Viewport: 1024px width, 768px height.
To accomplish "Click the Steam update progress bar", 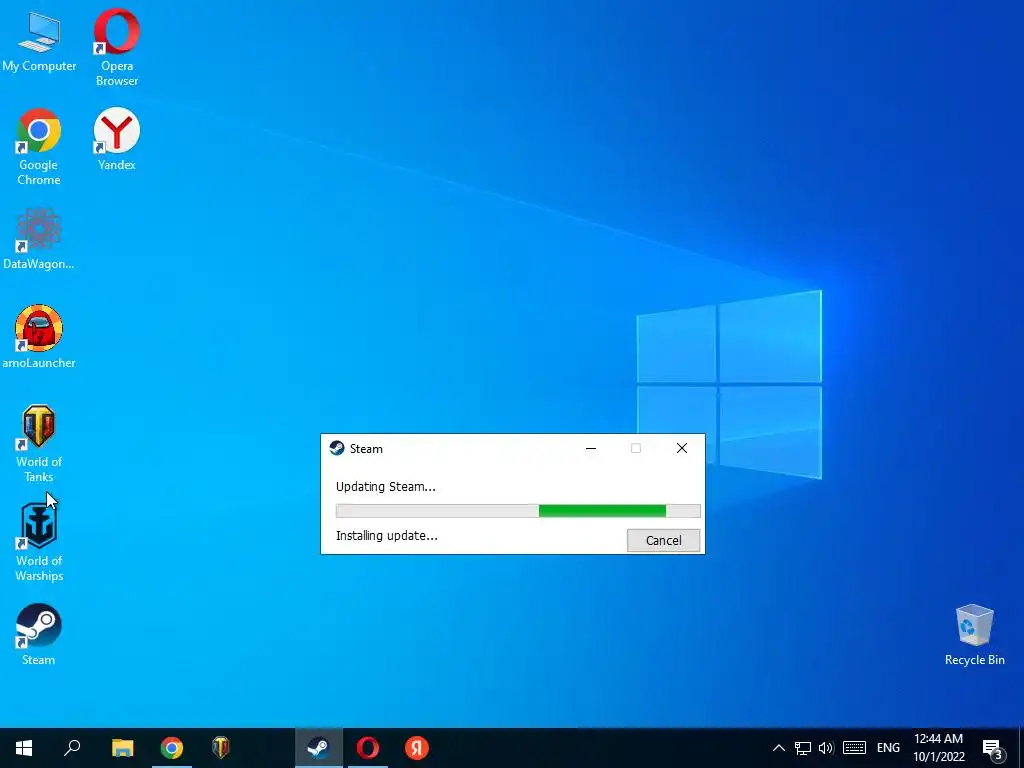I will (x=518, y=511).
